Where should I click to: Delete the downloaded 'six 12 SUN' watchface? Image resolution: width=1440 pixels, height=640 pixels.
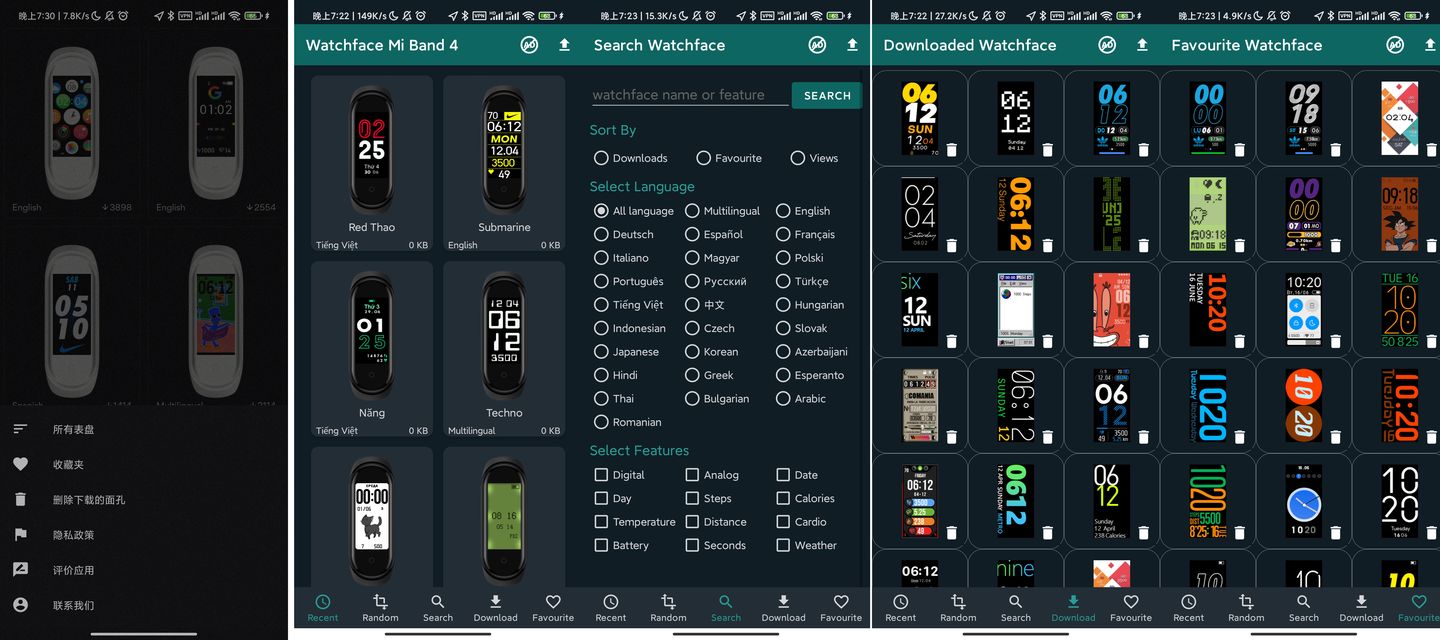[x=951, y=341]
